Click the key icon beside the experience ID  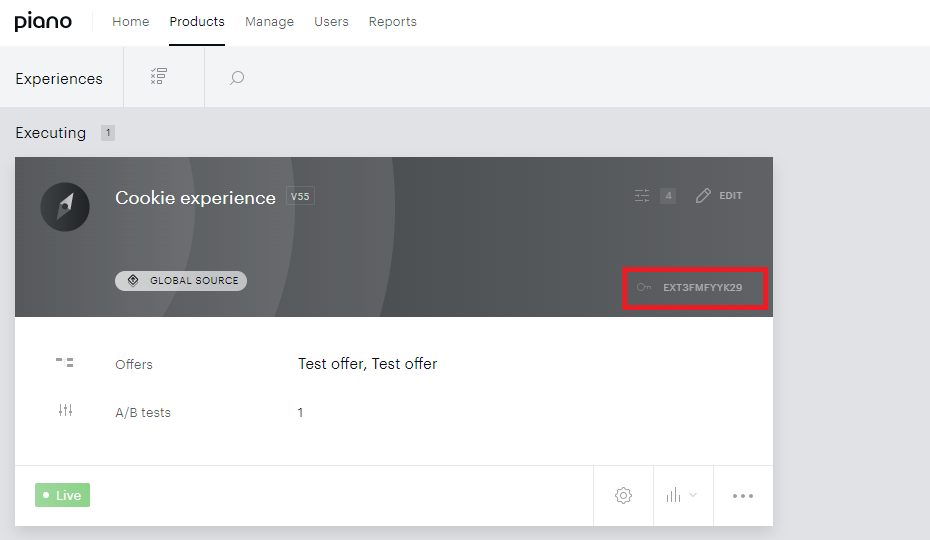pos(644,287)
